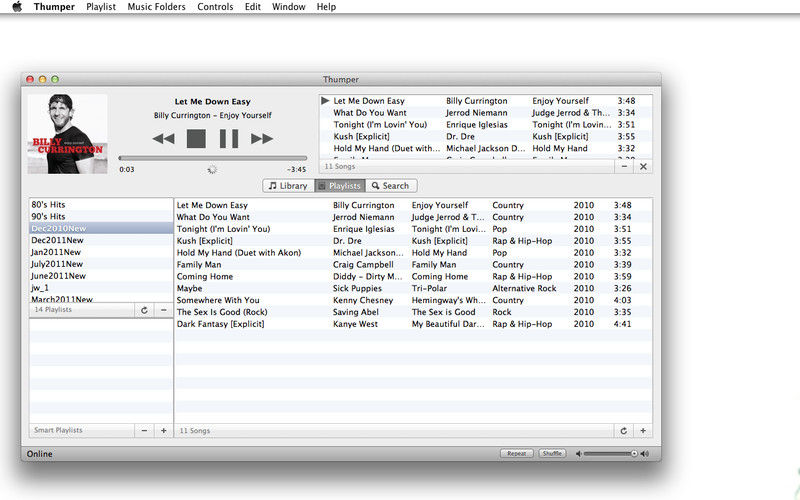
Task: Click the Billy Currington album artwork
Action: [x=67, y=134]
